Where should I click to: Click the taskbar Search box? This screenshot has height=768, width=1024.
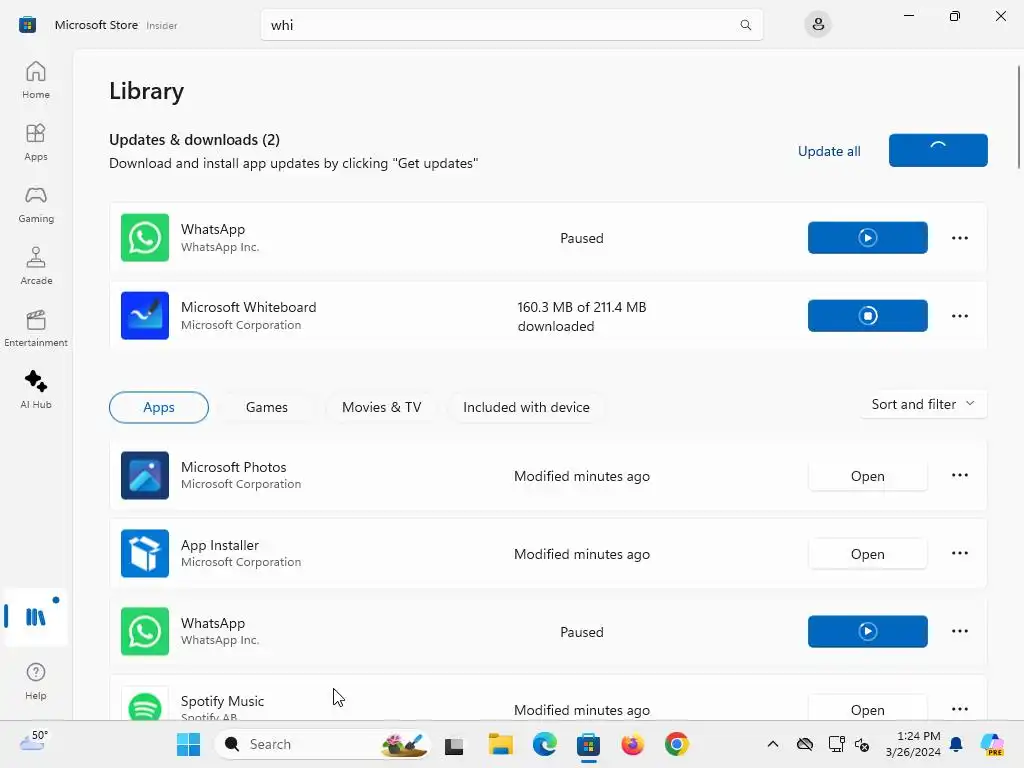pos(322,744)
